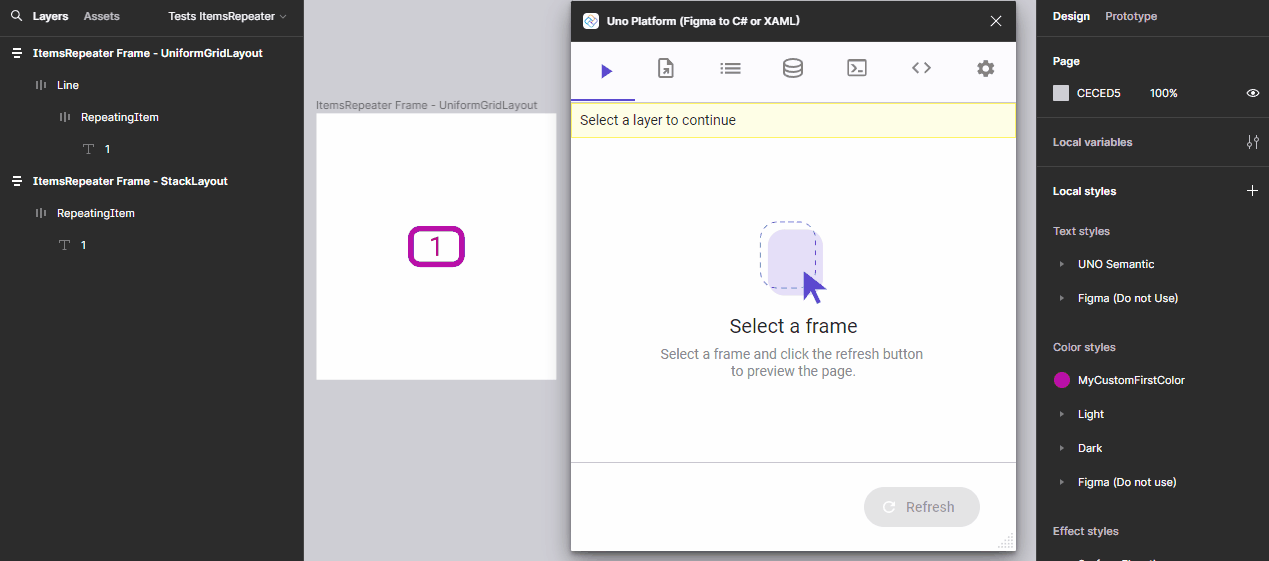Viewport: 1269px width, 561px height.
Task: Click the Refresh button
Action: (921, 507)
